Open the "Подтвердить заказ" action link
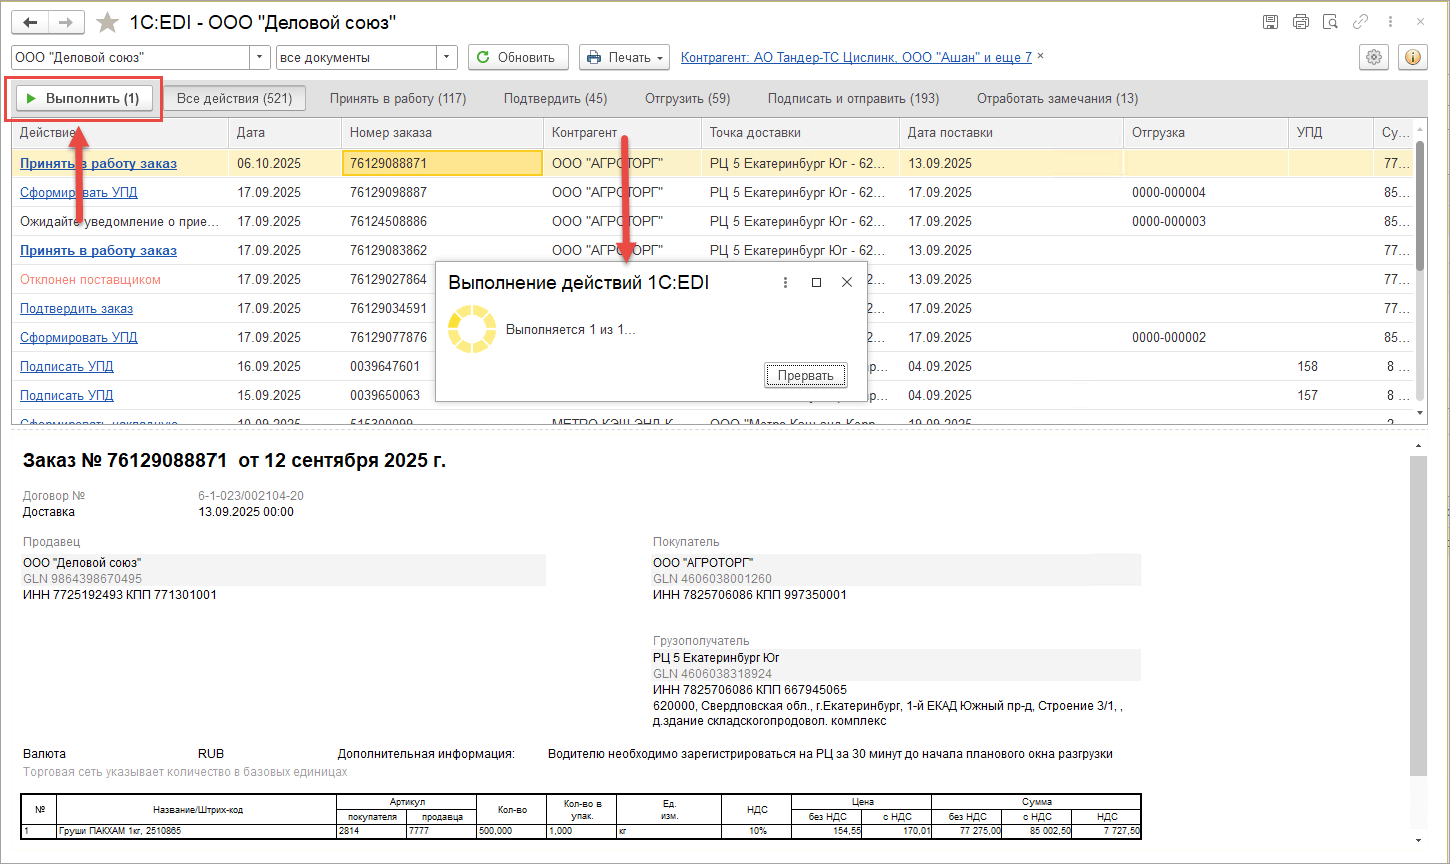This screenshot has width=1450, height=864. pyautogui.click(x=76, y=309)
